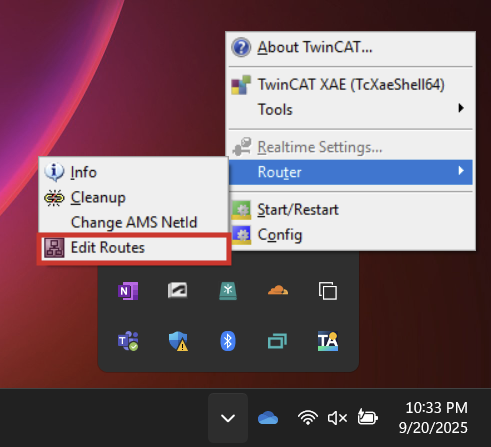Click the gray curved-arrow tray icon
Screen dimensions: 491x447
coord(177,290)
